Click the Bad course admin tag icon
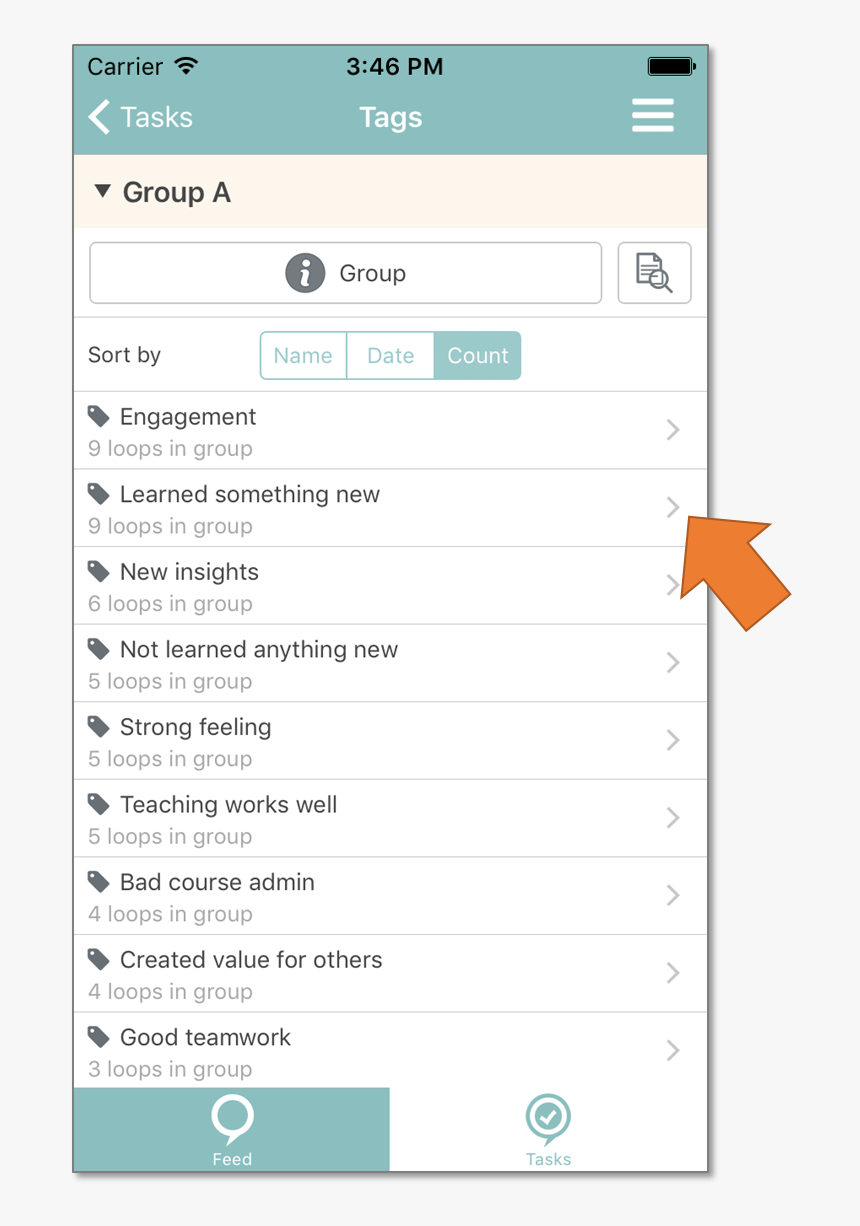The image size is (860, 1226). (x=98, y=882)
